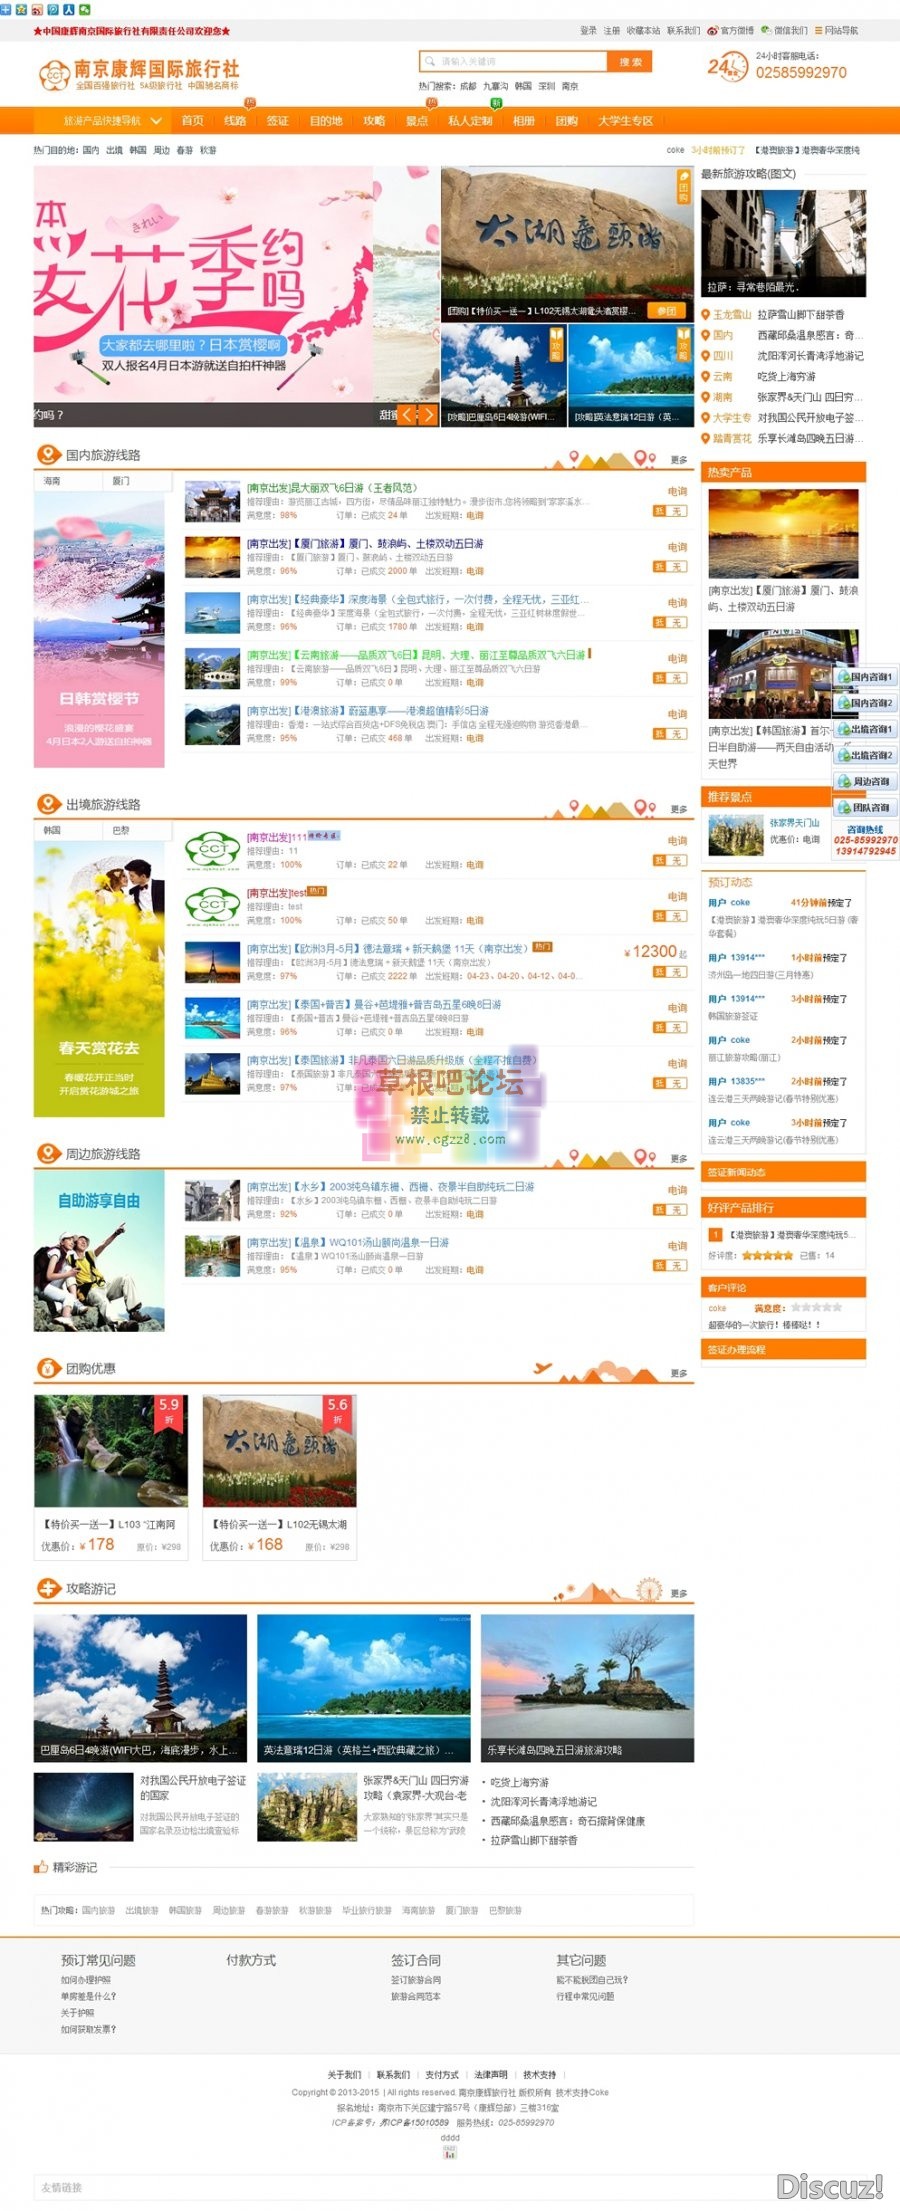The image size is (900, 2211).
Task: Click the five-star rating under 好评产品排行
Action: [767, 1255]
